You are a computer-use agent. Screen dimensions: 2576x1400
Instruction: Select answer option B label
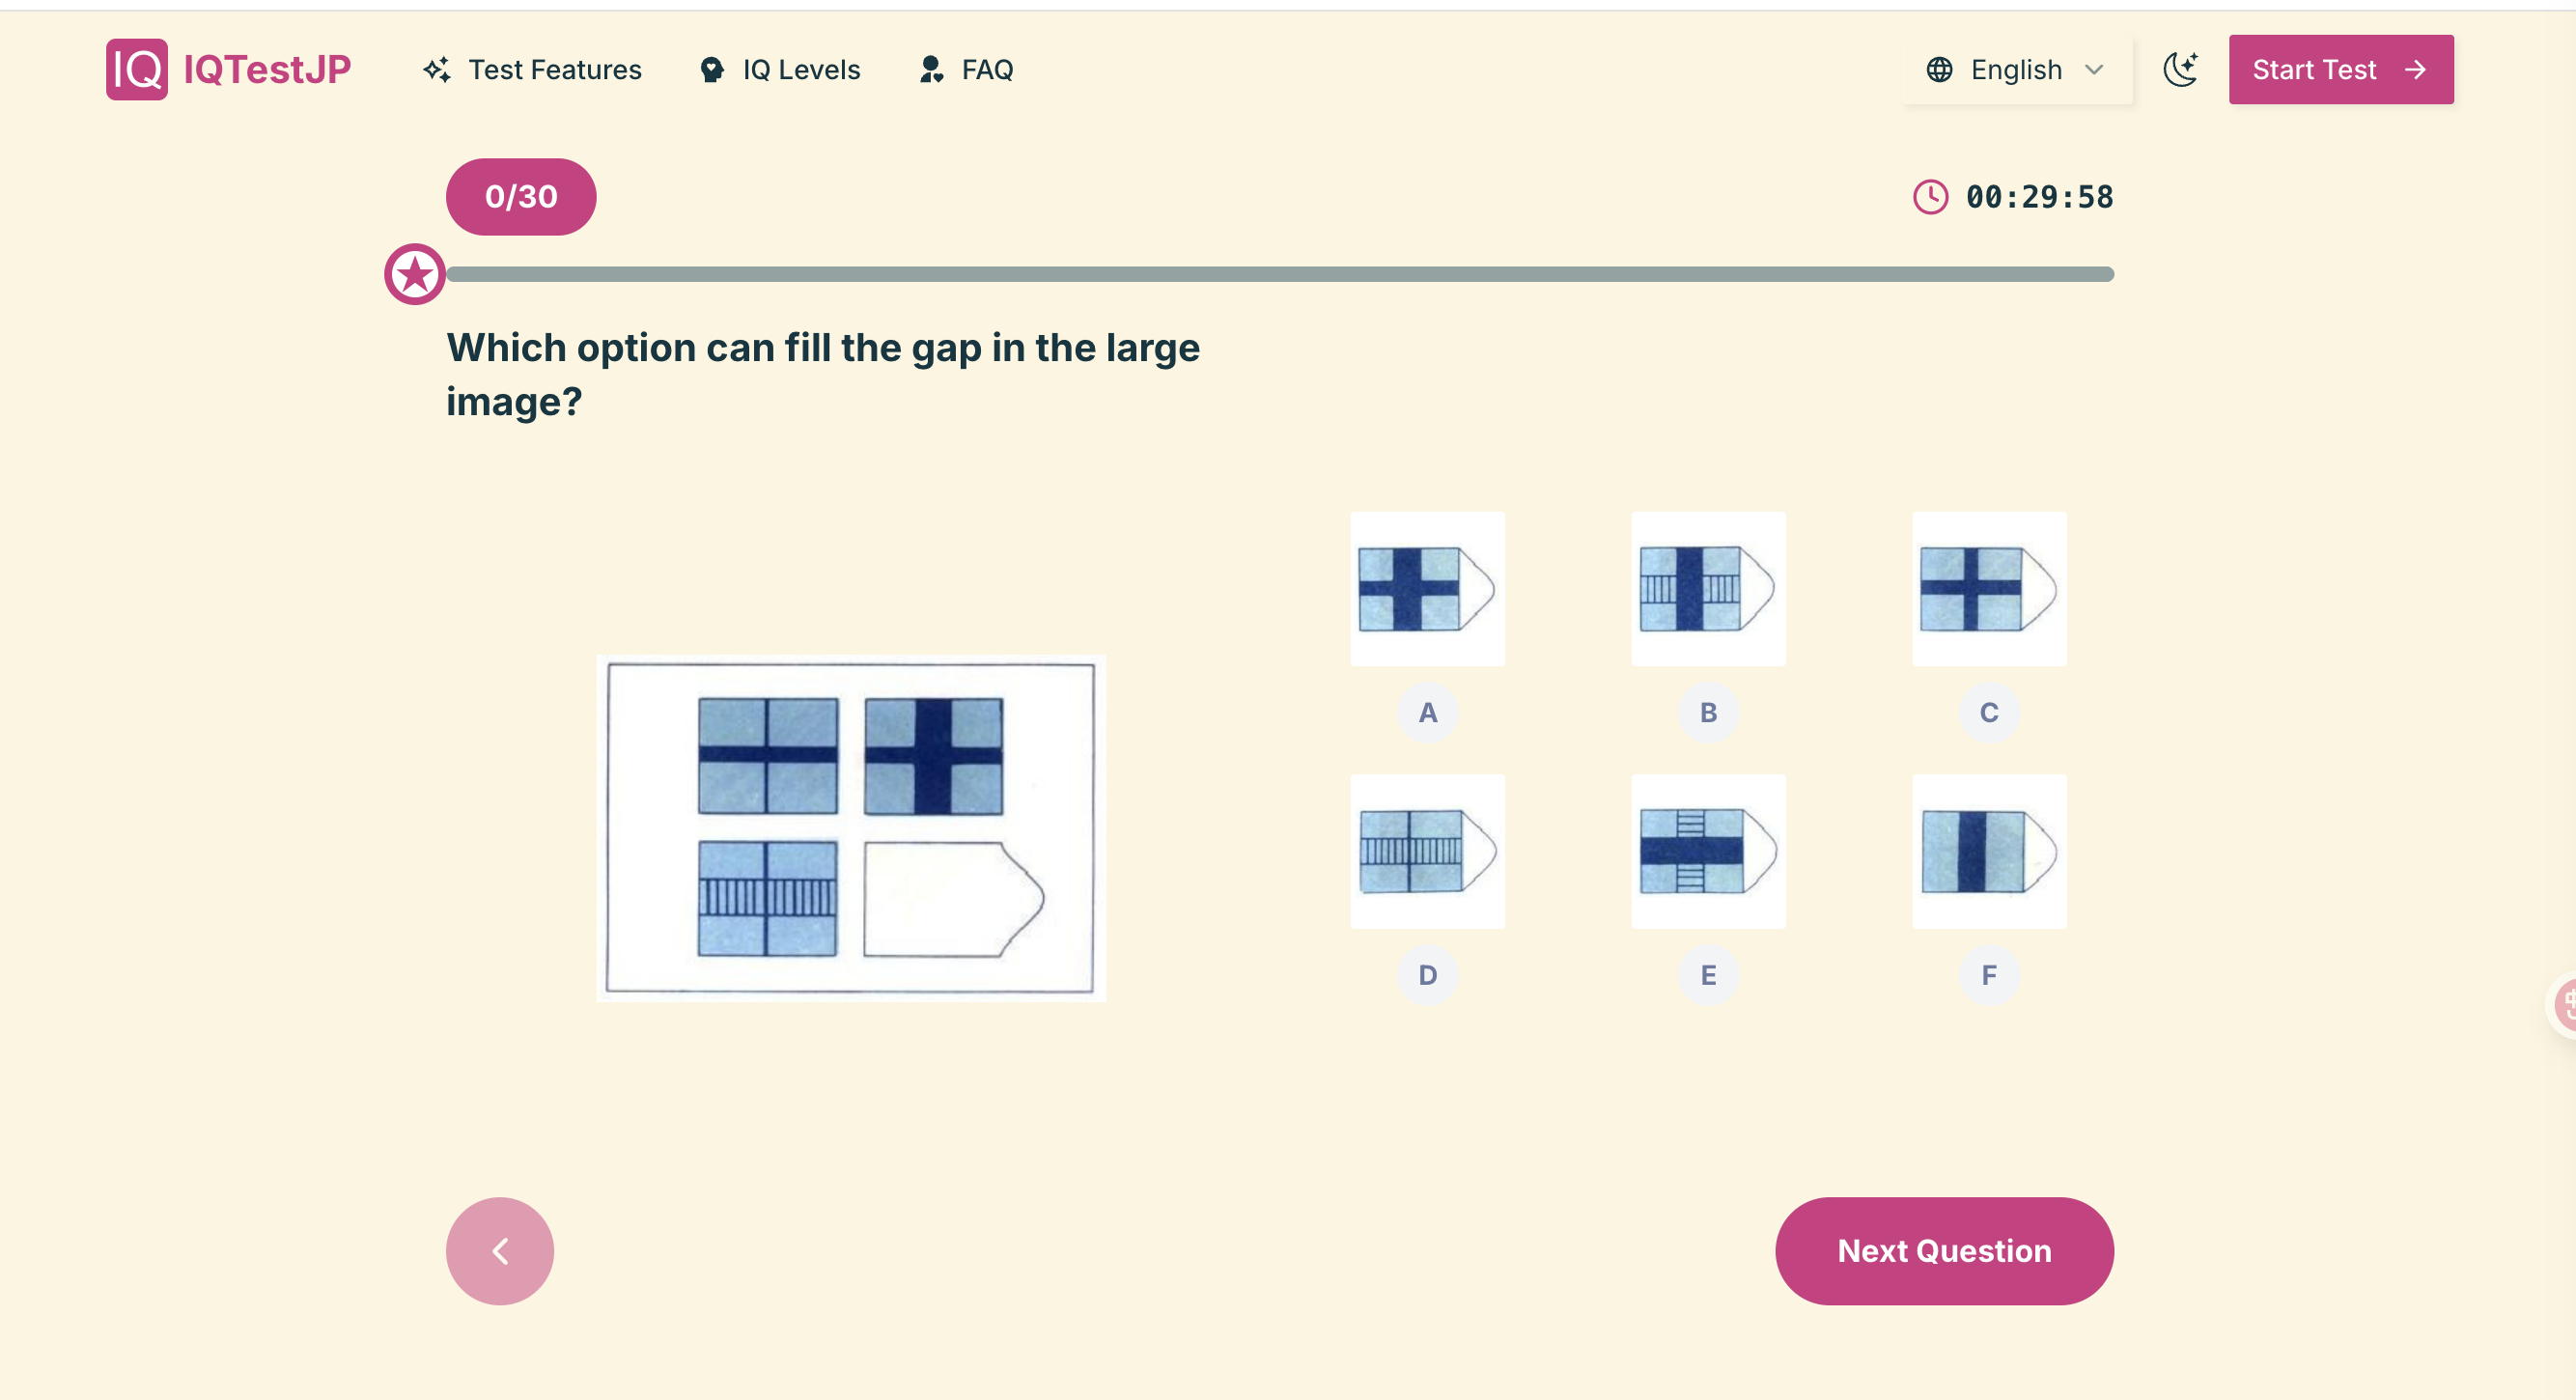pos(1708,713)
